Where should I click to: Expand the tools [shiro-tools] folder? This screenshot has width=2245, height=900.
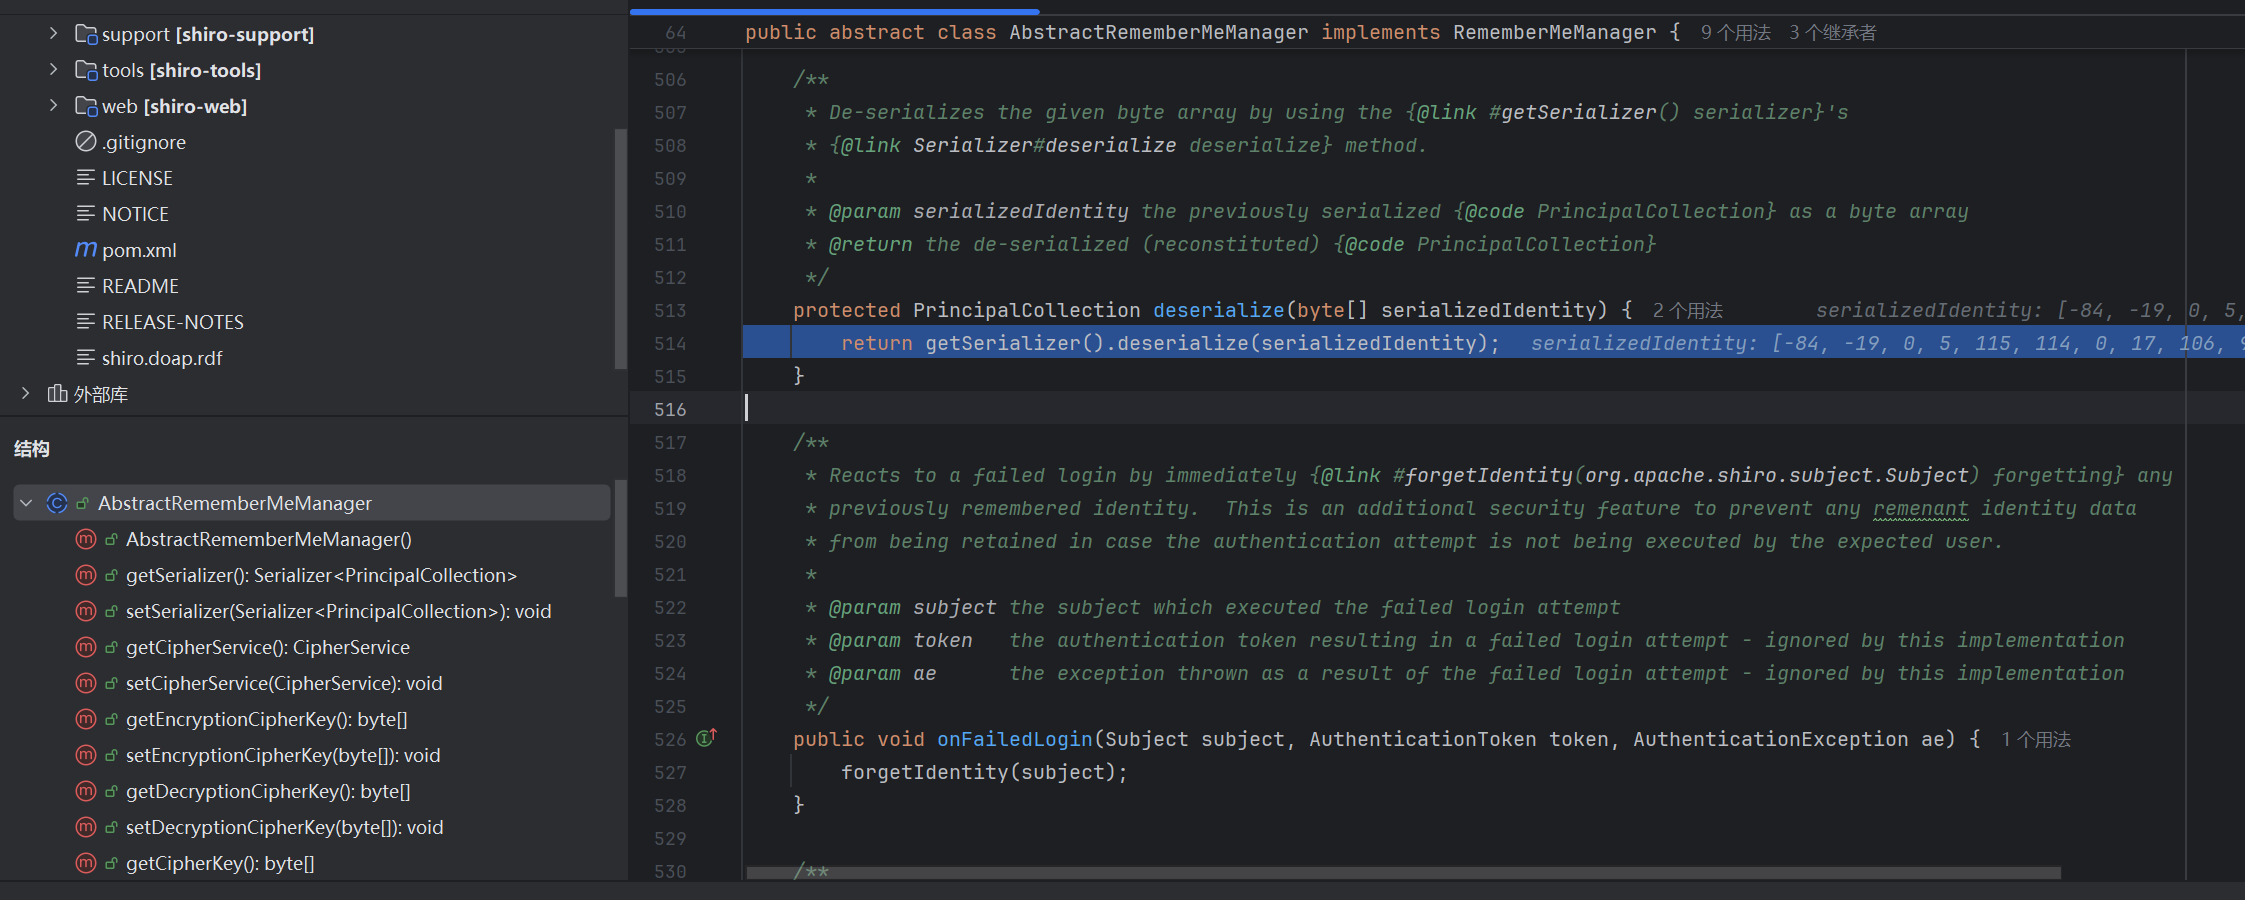[53, 70]
